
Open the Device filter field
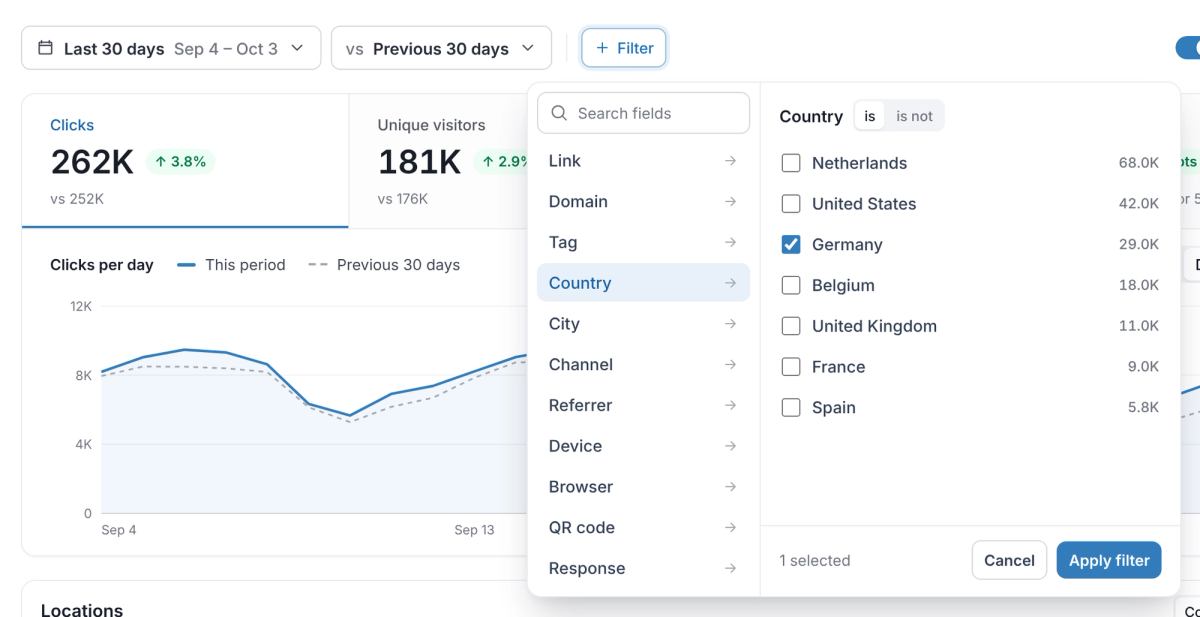[x=643, y=446]
